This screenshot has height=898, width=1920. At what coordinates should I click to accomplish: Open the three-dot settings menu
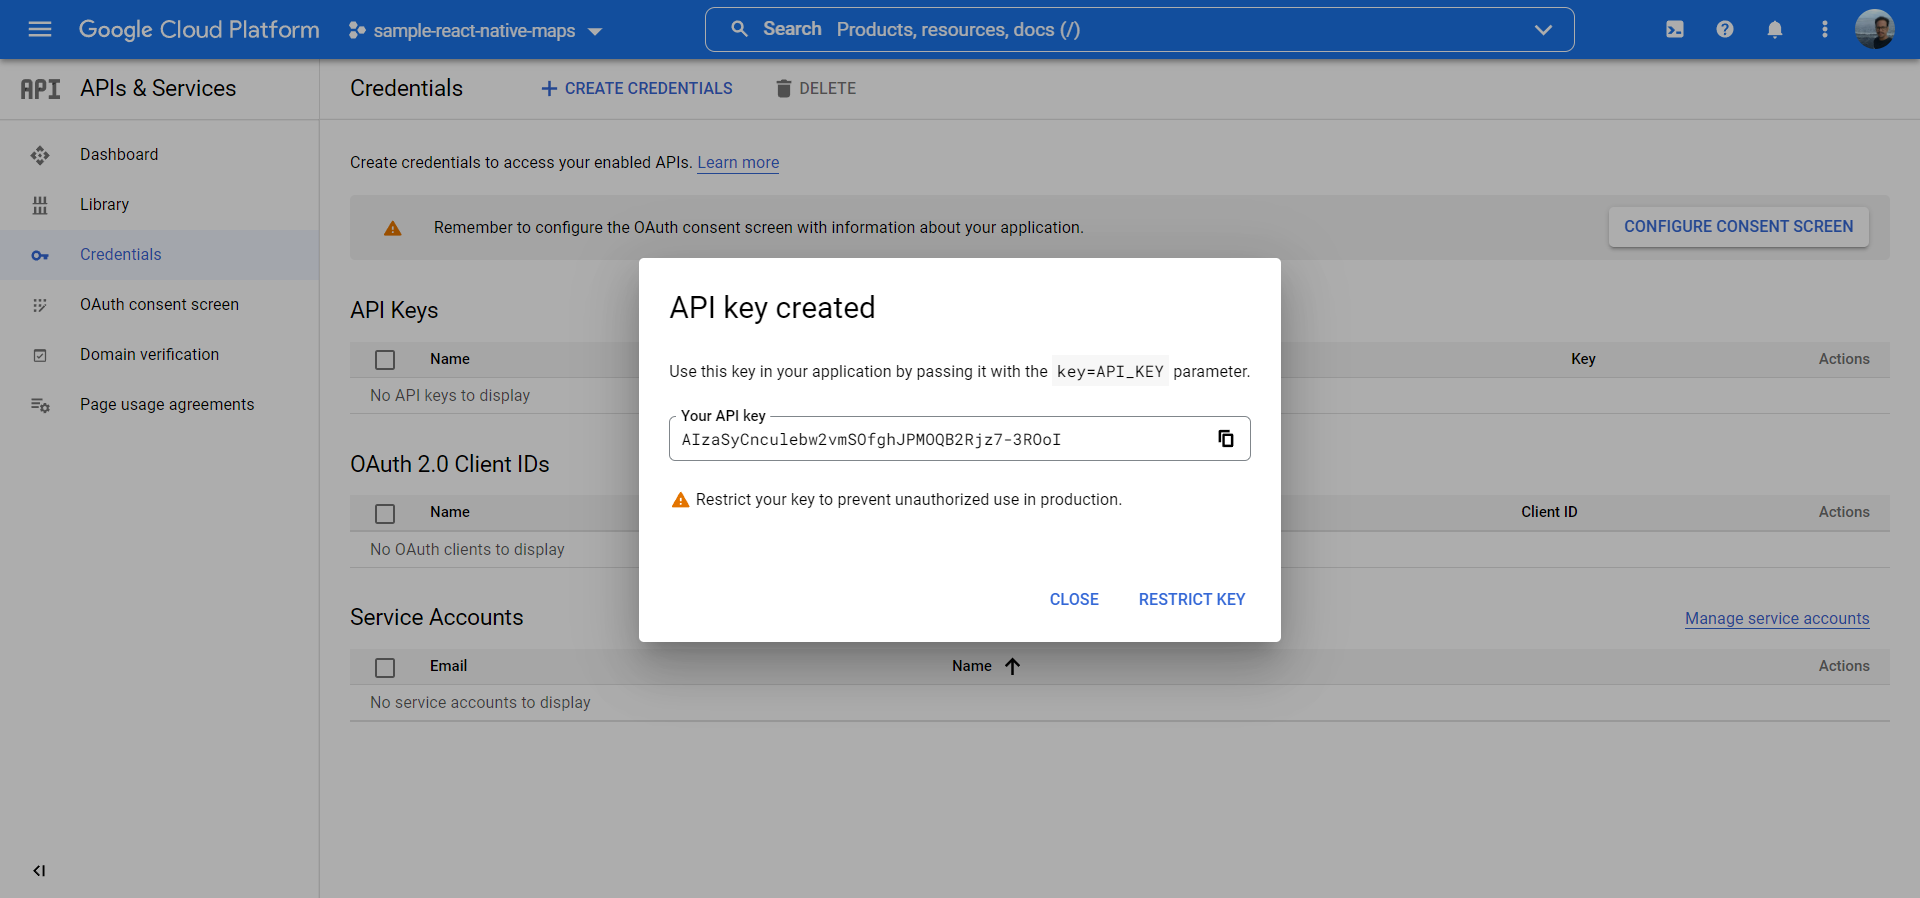(1825, 29)
